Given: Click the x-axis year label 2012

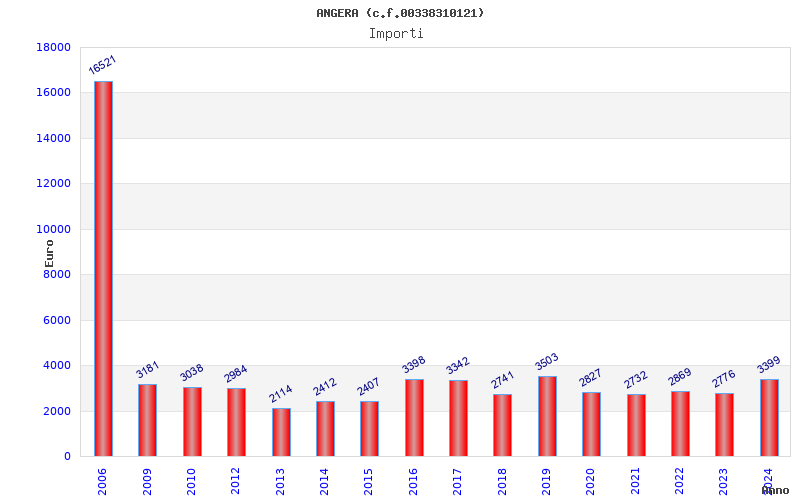Looking at the screenshot, I should click(236, 482).
